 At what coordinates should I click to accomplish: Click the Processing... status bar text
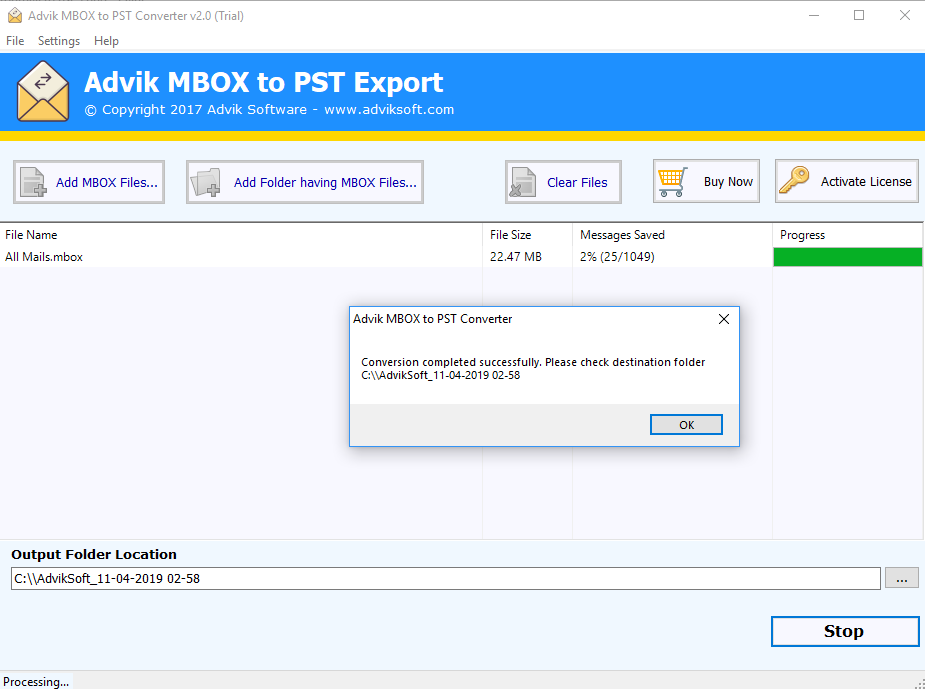point(36,682)
